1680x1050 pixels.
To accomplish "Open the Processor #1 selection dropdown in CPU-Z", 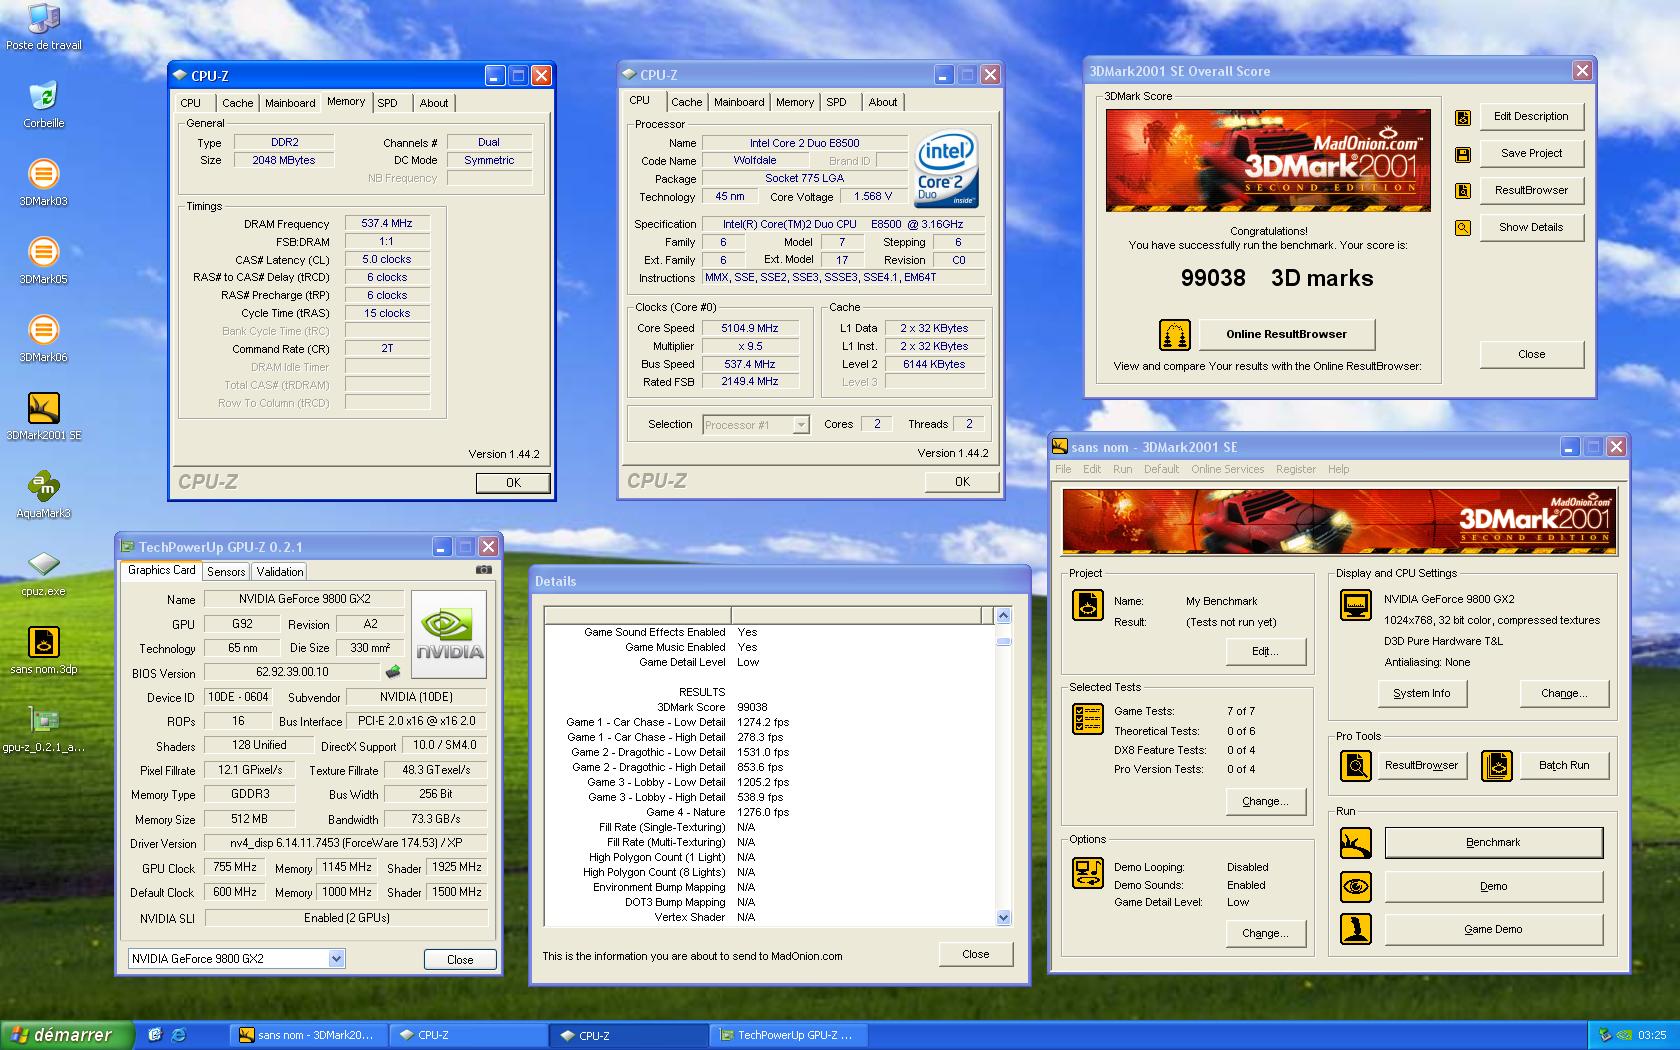I will click(800, 425).
